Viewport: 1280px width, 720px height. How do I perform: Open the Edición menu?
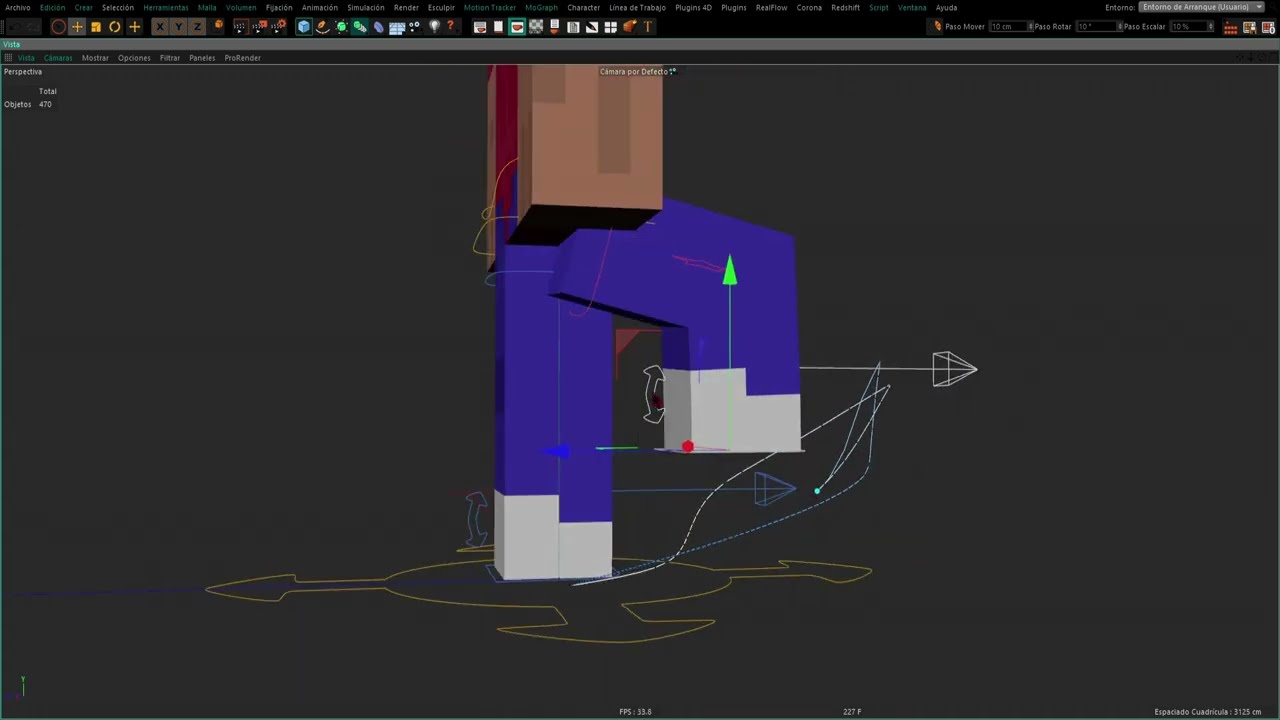[x=52, y=7]
